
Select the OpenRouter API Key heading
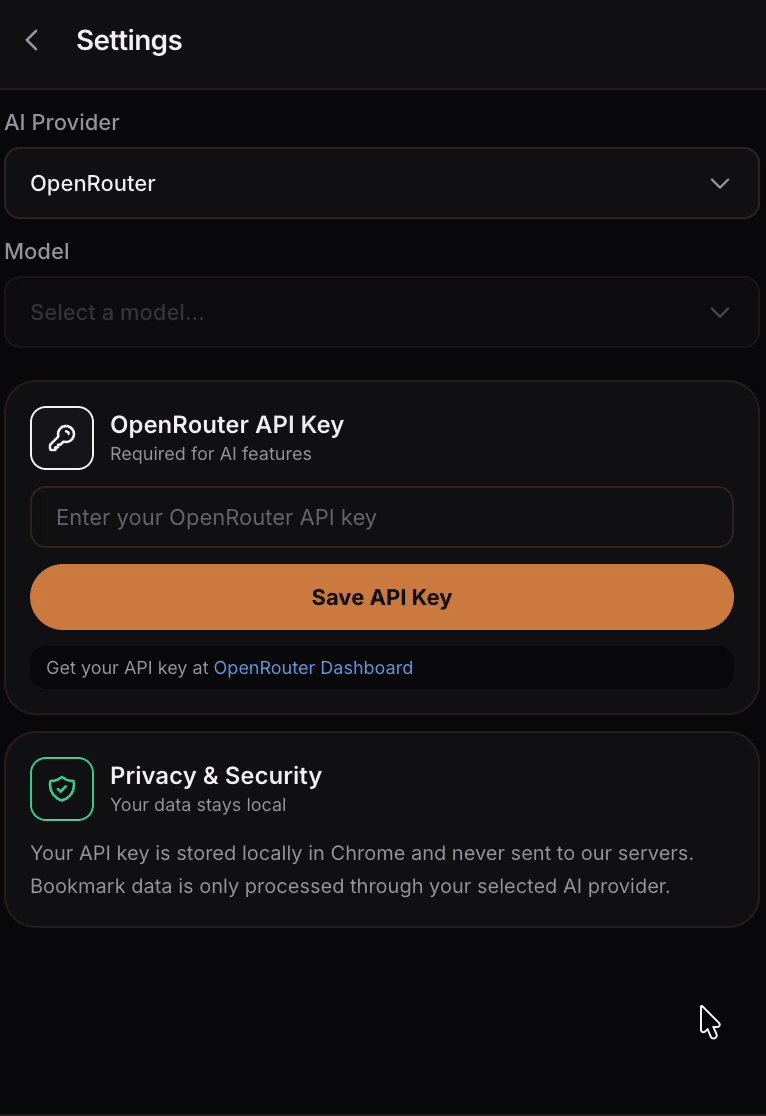click(x=227, y=425)
